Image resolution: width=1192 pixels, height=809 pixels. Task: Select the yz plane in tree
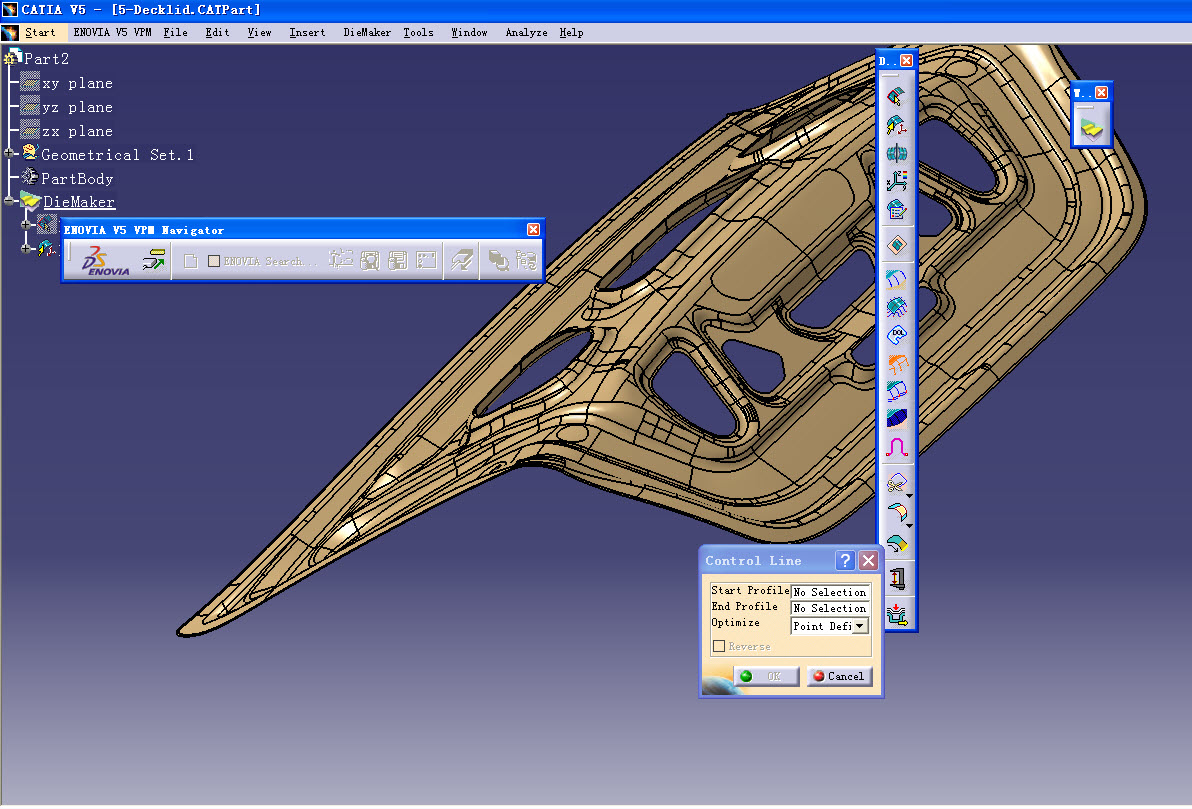click(78, 107)
